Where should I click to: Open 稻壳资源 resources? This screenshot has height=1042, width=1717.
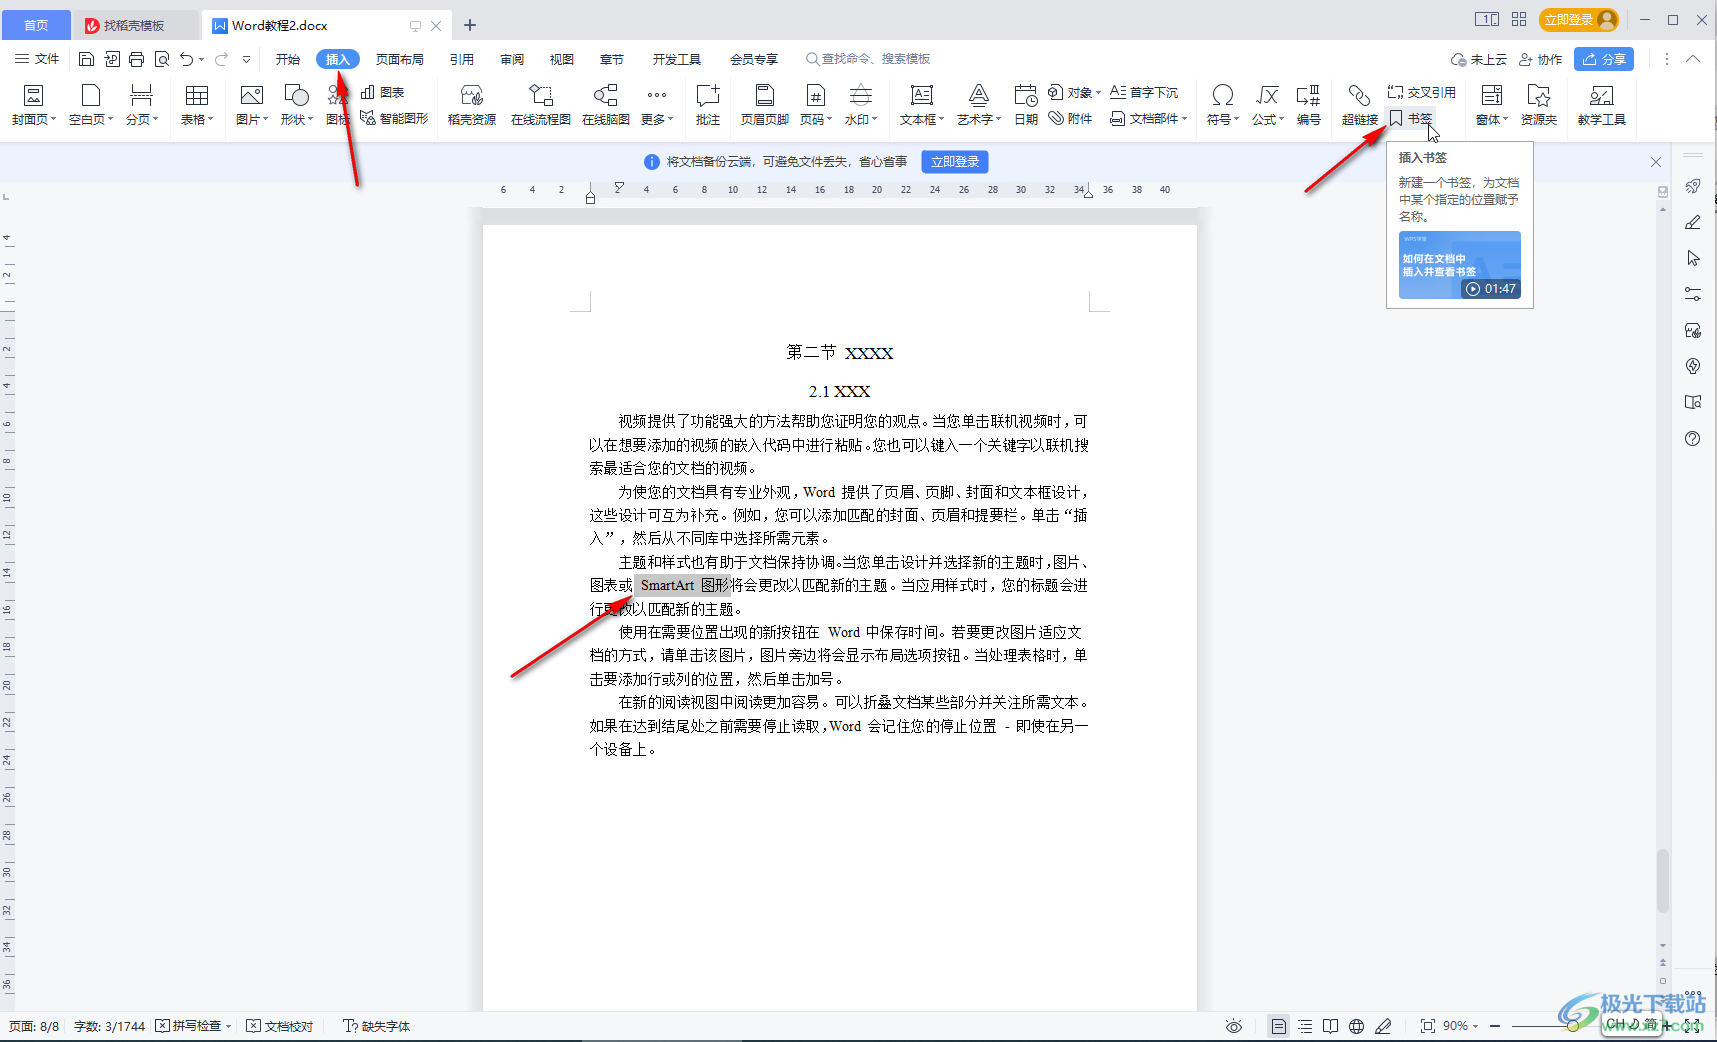(x=472, y=104)
